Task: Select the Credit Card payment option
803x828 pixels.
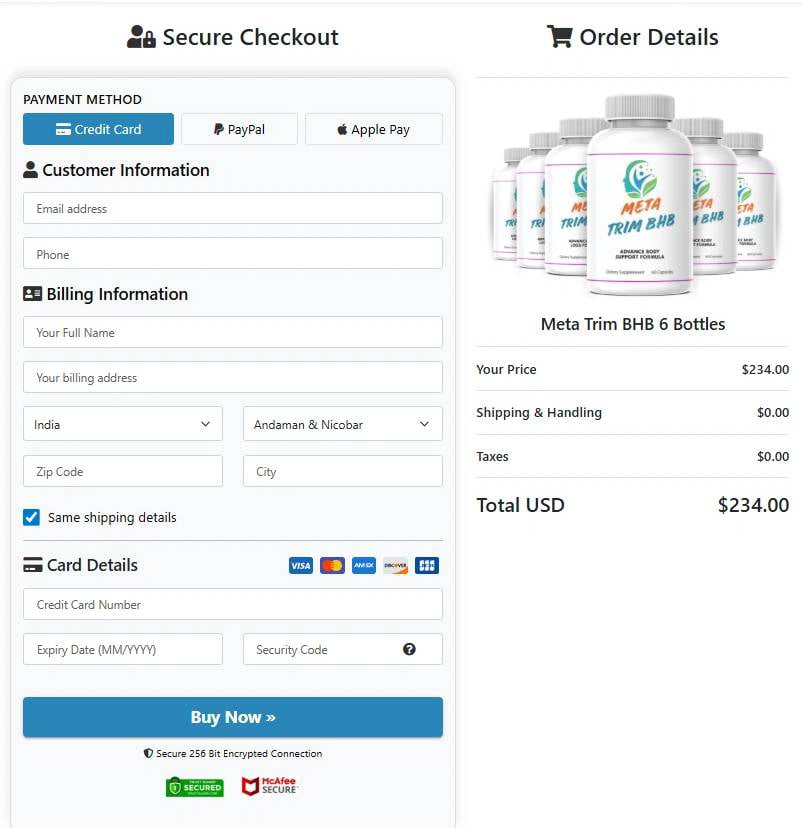Action: (x=97, y=128)
